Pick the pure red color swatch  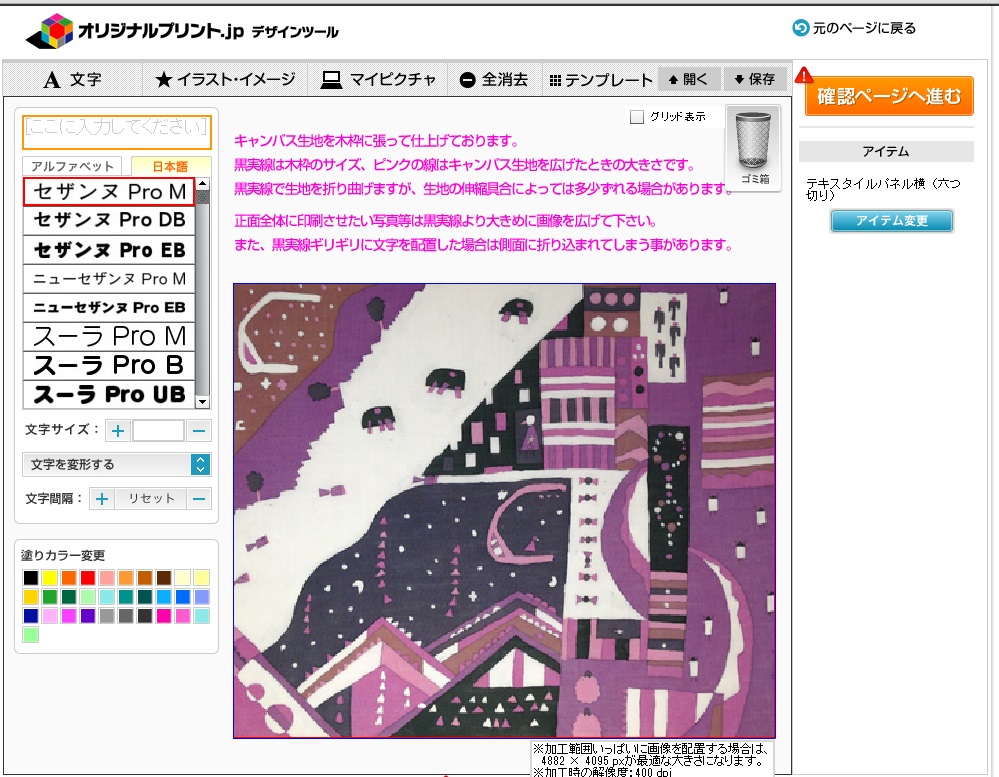pyautogui.click(x=88, y=578)
